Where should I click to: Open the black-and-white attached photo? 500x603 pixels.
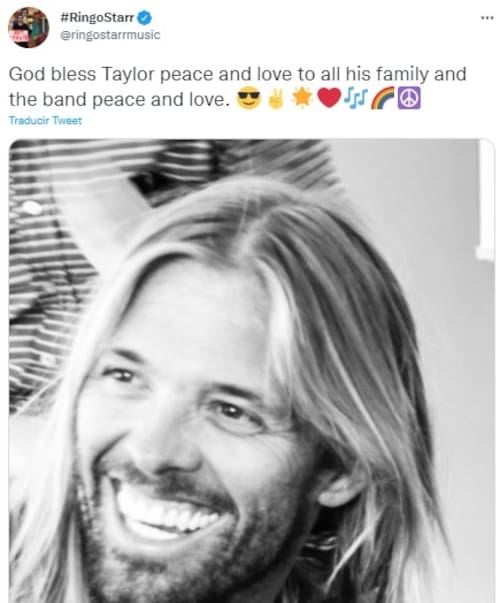tap(252, 371)
